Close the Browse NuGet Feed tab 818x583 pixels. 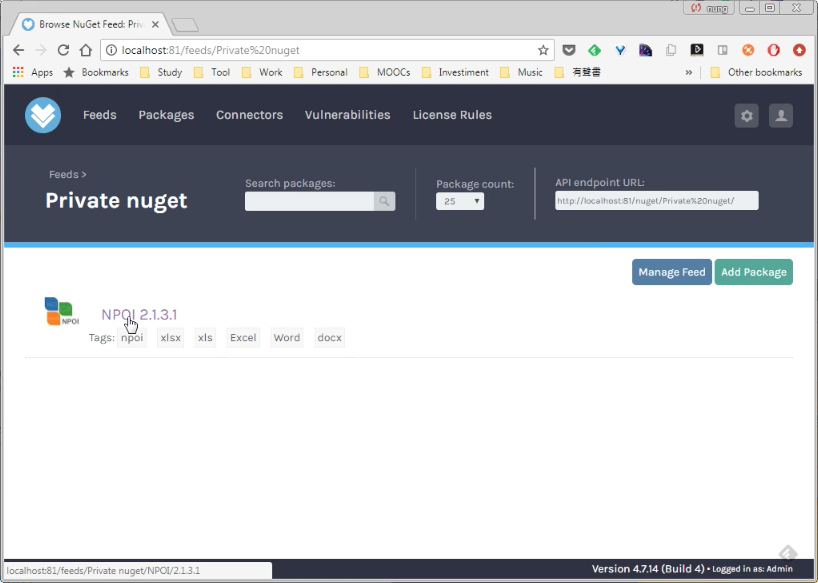click(155, 25)
